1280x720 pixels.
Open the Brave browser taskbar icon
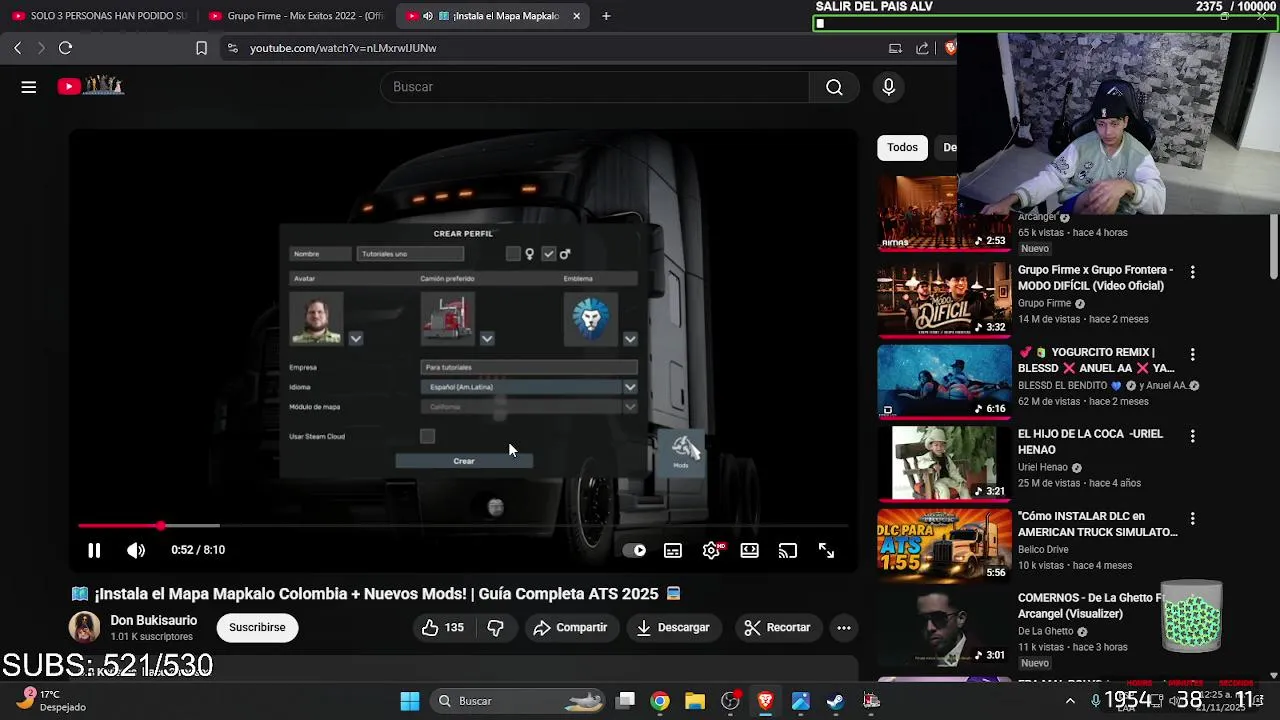tap(765, 701)
